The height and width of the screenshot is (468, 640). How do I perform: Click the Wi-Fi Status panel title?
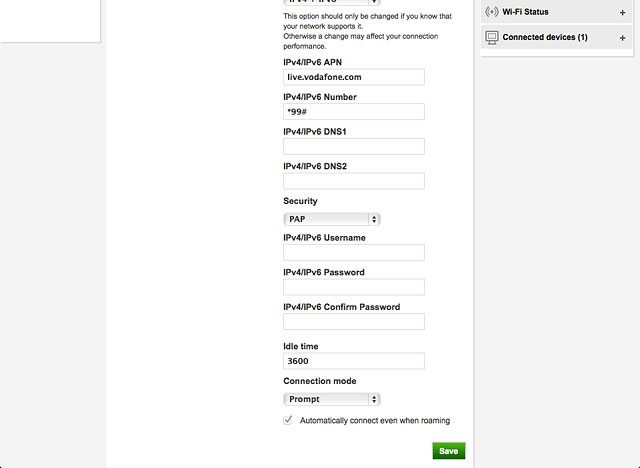(x=525, y=12)
